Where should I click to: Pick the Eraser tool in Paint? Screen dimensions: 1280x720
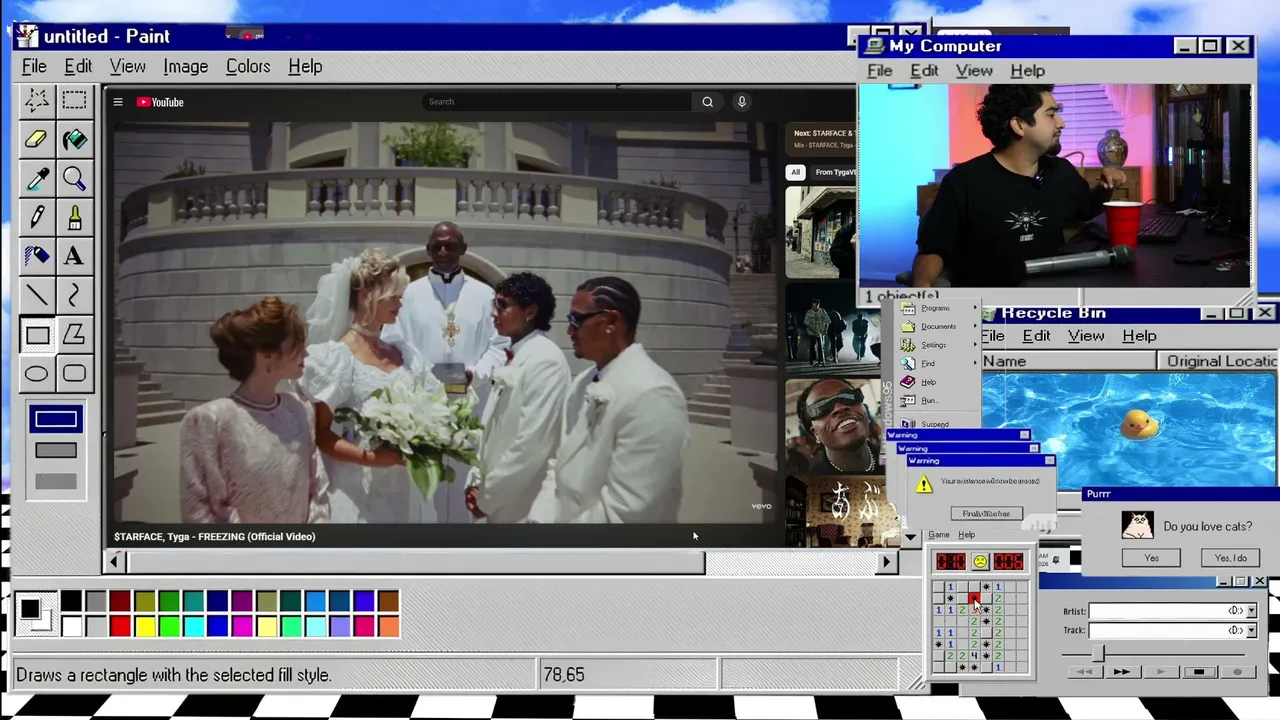[x=37, y=139]
